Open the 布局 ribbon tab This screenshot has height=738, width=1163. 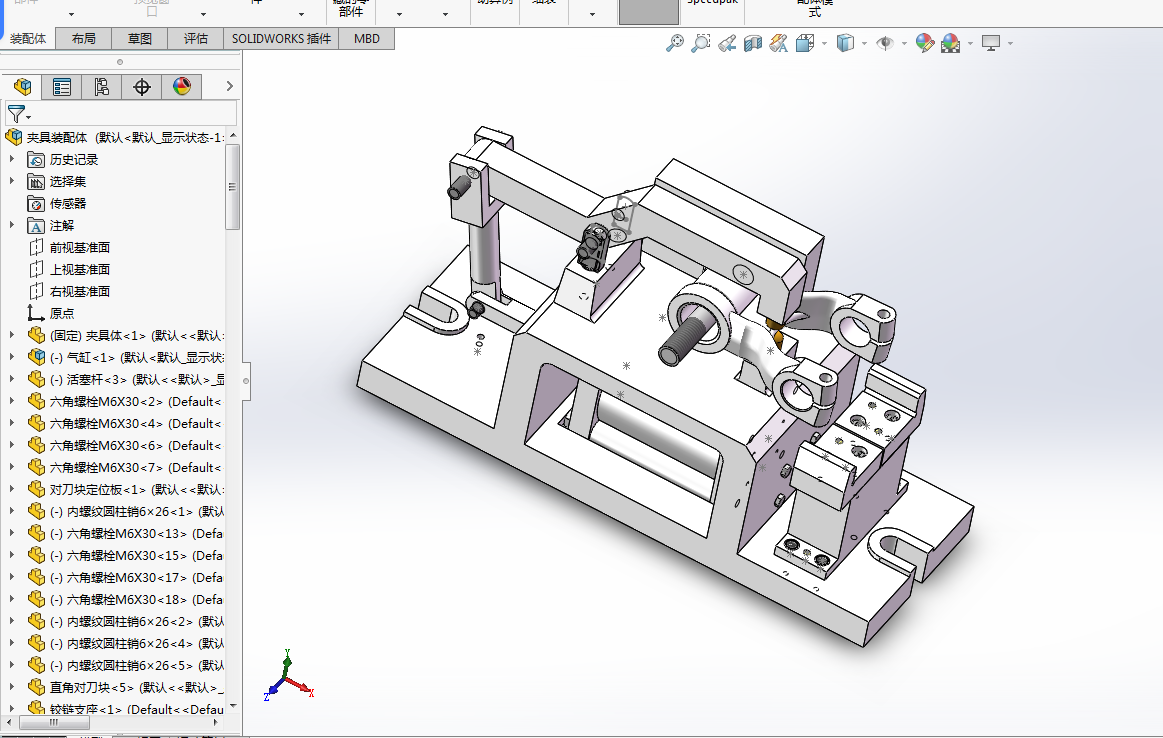(x=84, y=39)
